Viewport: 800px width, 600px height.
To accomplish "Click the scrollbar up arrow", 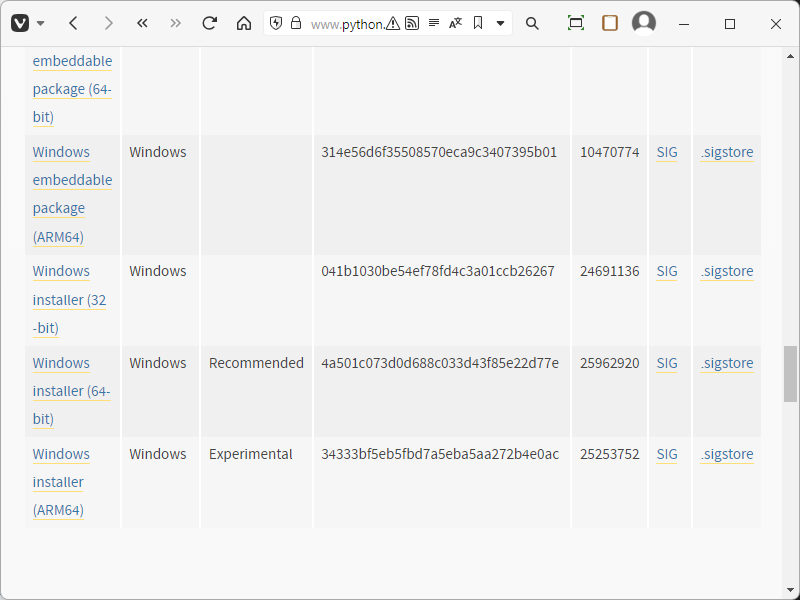I will pyautogui.click(x=790, y=56).
